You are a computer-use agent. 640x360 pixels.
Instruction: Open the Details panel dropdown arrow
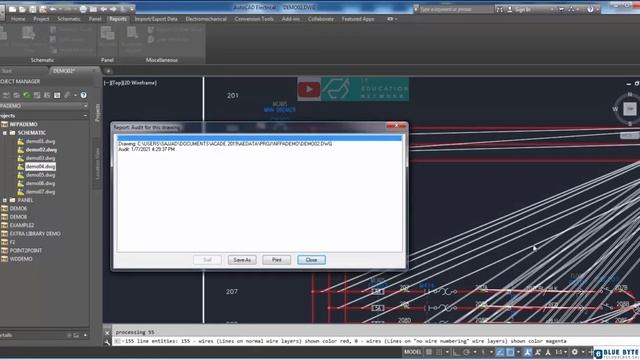coord(85,335)
